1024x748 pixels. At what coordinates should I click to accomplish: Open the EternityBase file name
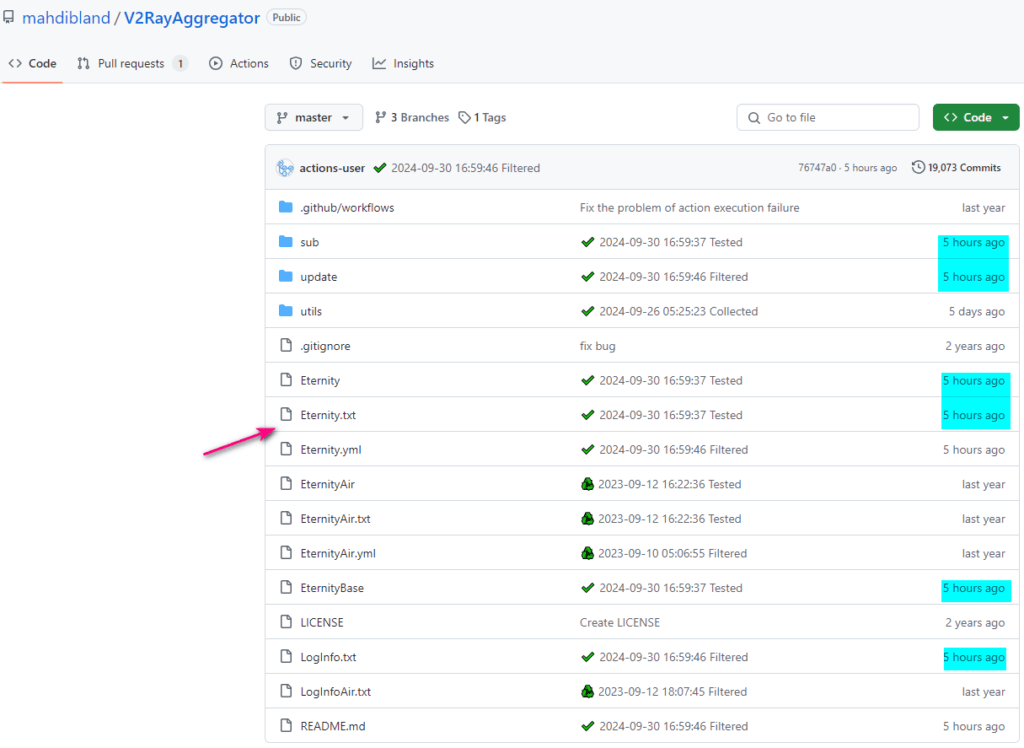coord(332,588)
